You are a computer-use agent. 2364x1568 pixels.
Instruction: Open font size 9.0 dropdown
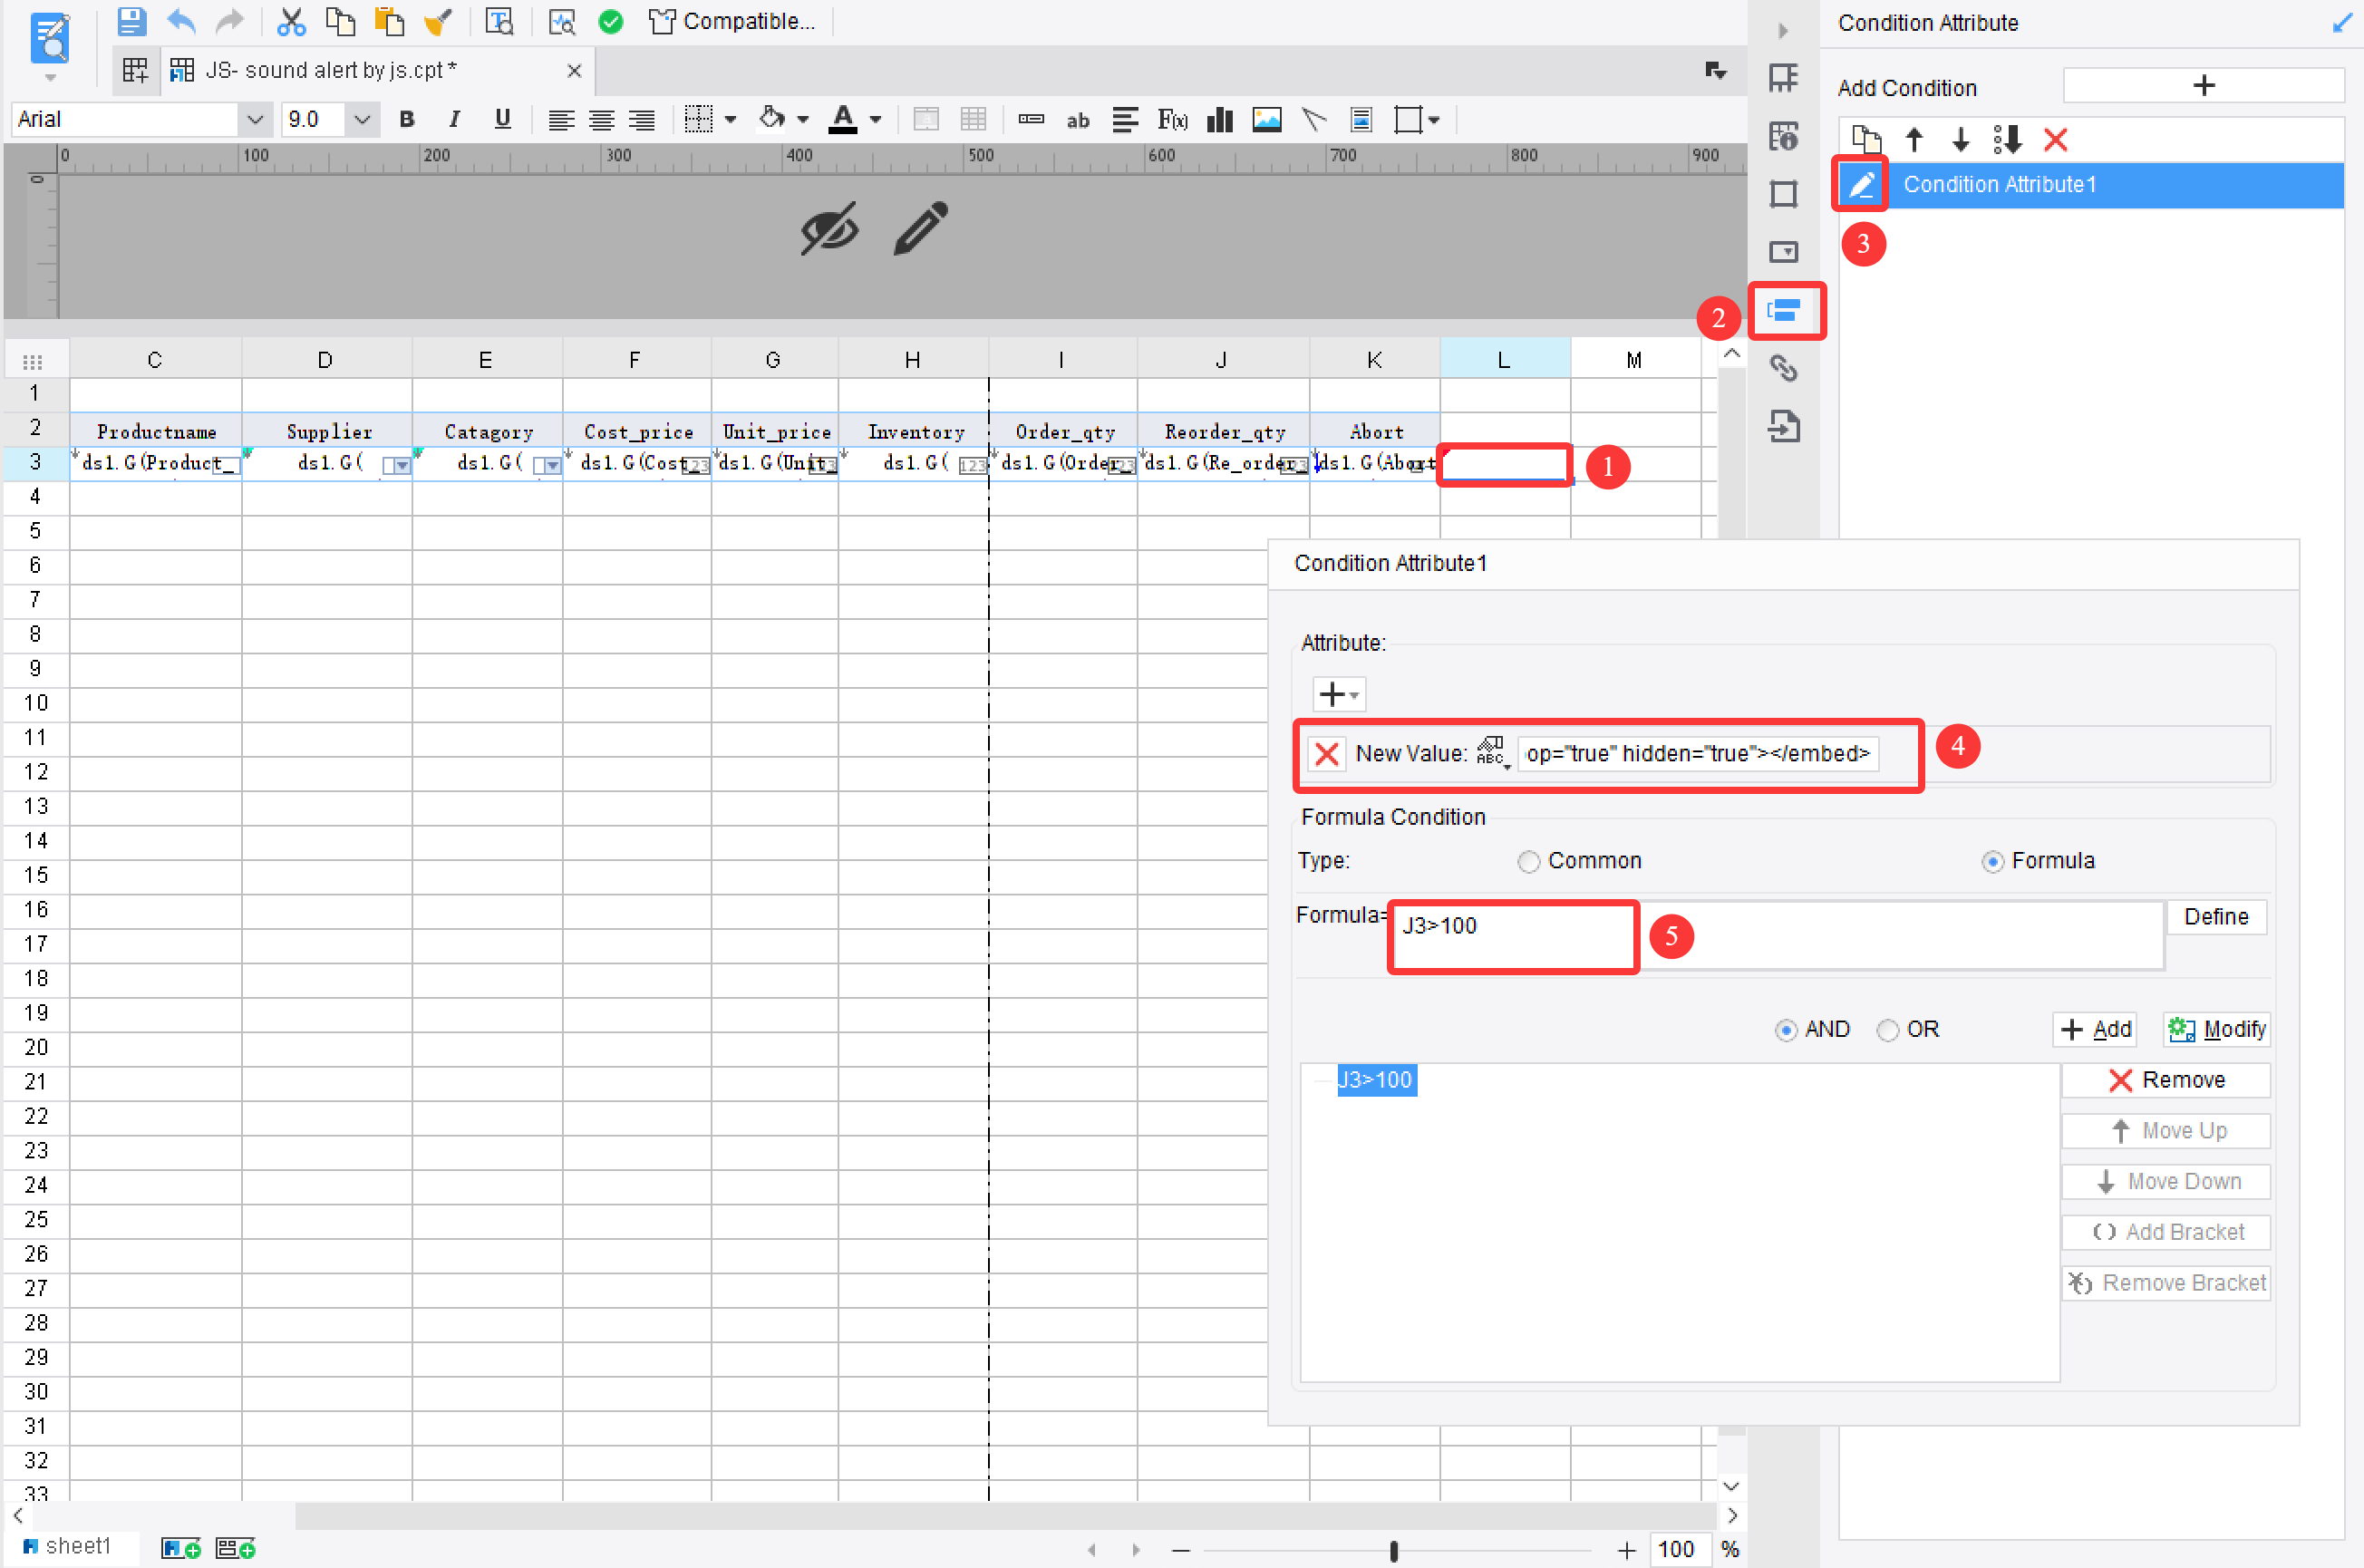pos(362,120)
